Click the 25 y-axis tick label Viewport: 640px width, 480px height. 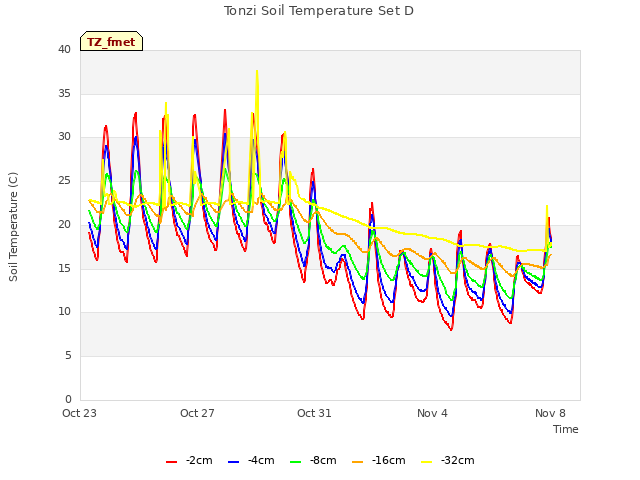point(64,180)
